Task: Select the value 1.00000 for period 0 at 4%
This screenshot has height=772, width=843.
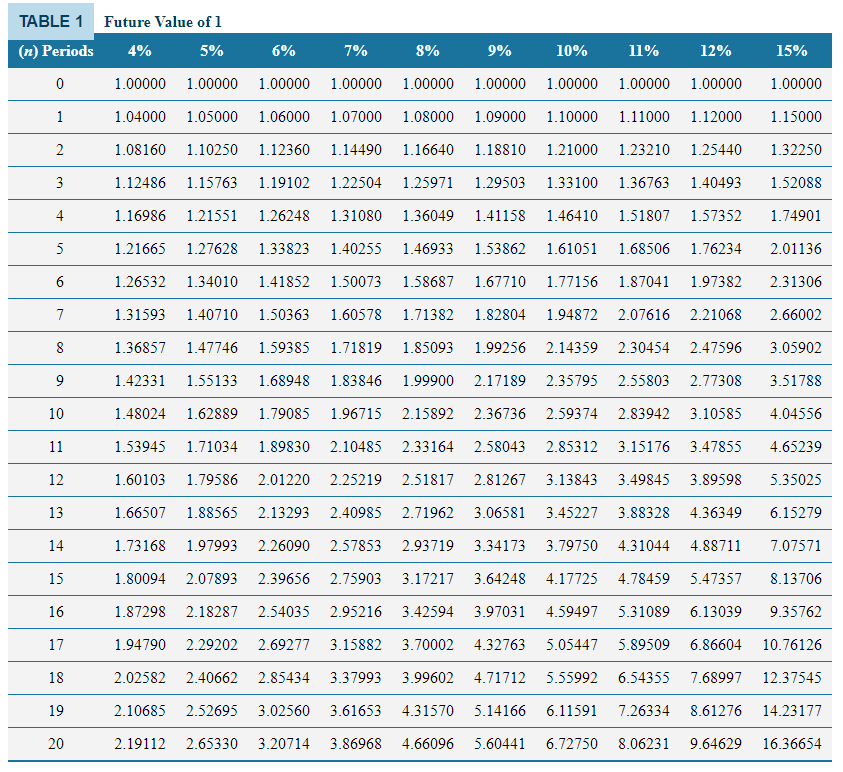Action: tap(140, 84)
